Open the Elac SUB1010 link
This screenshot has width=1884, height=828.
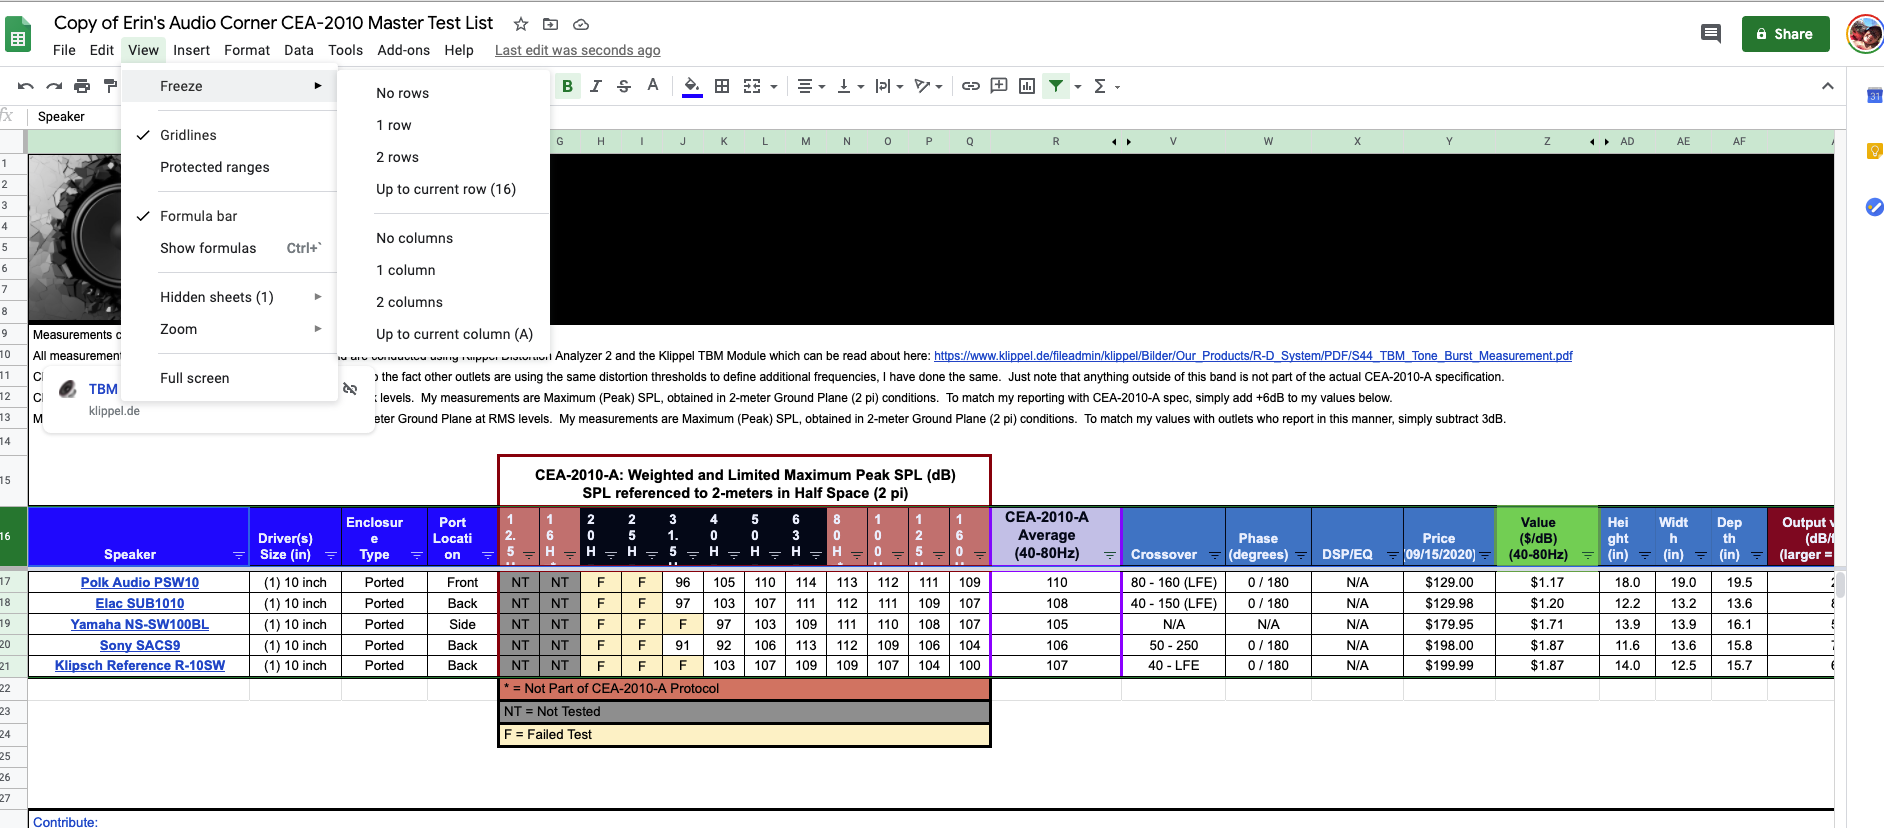click(x=140, y=603)
